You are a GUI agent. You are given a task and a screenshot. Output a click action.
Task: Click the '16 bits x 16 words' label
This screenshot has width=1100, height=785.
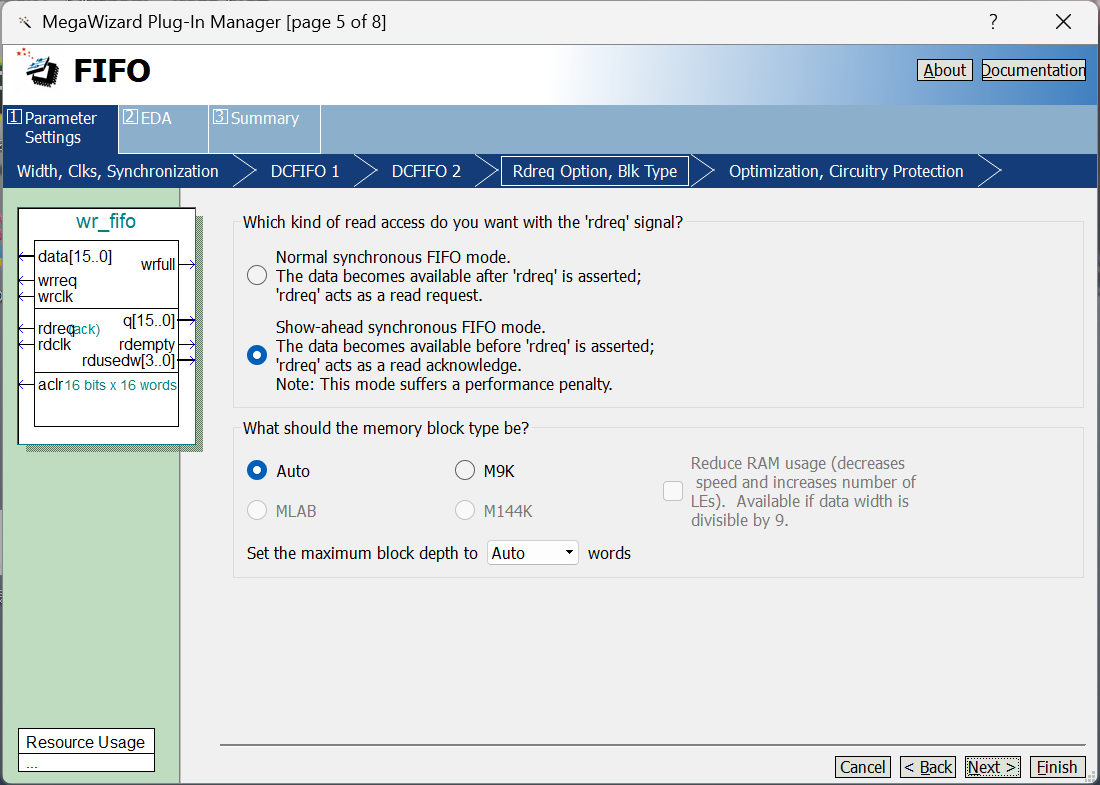click(x=121, y=385)
